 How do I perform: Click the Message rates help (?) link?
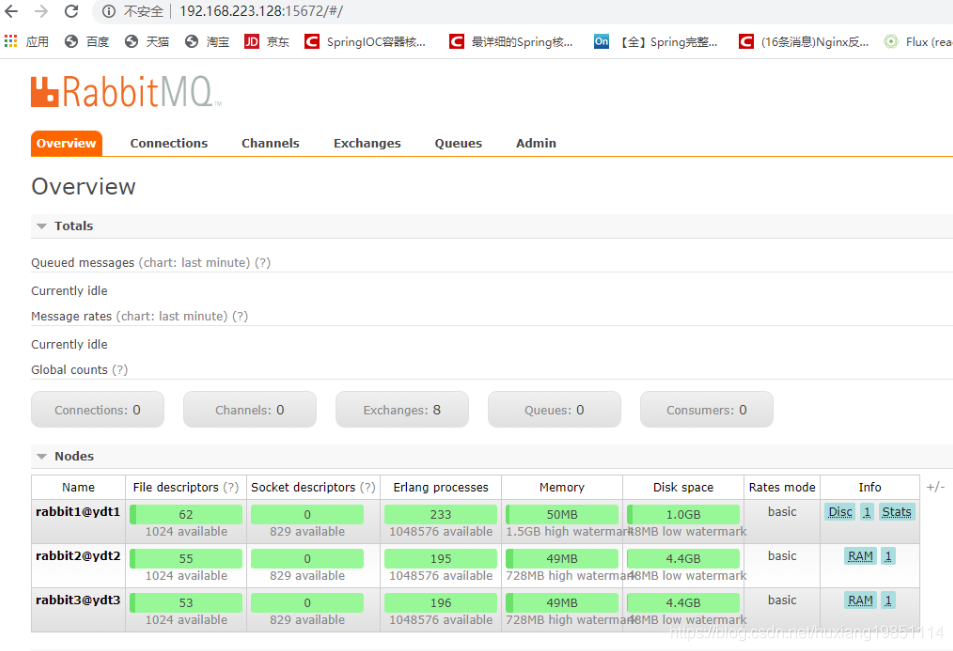(x=240, y=316)
